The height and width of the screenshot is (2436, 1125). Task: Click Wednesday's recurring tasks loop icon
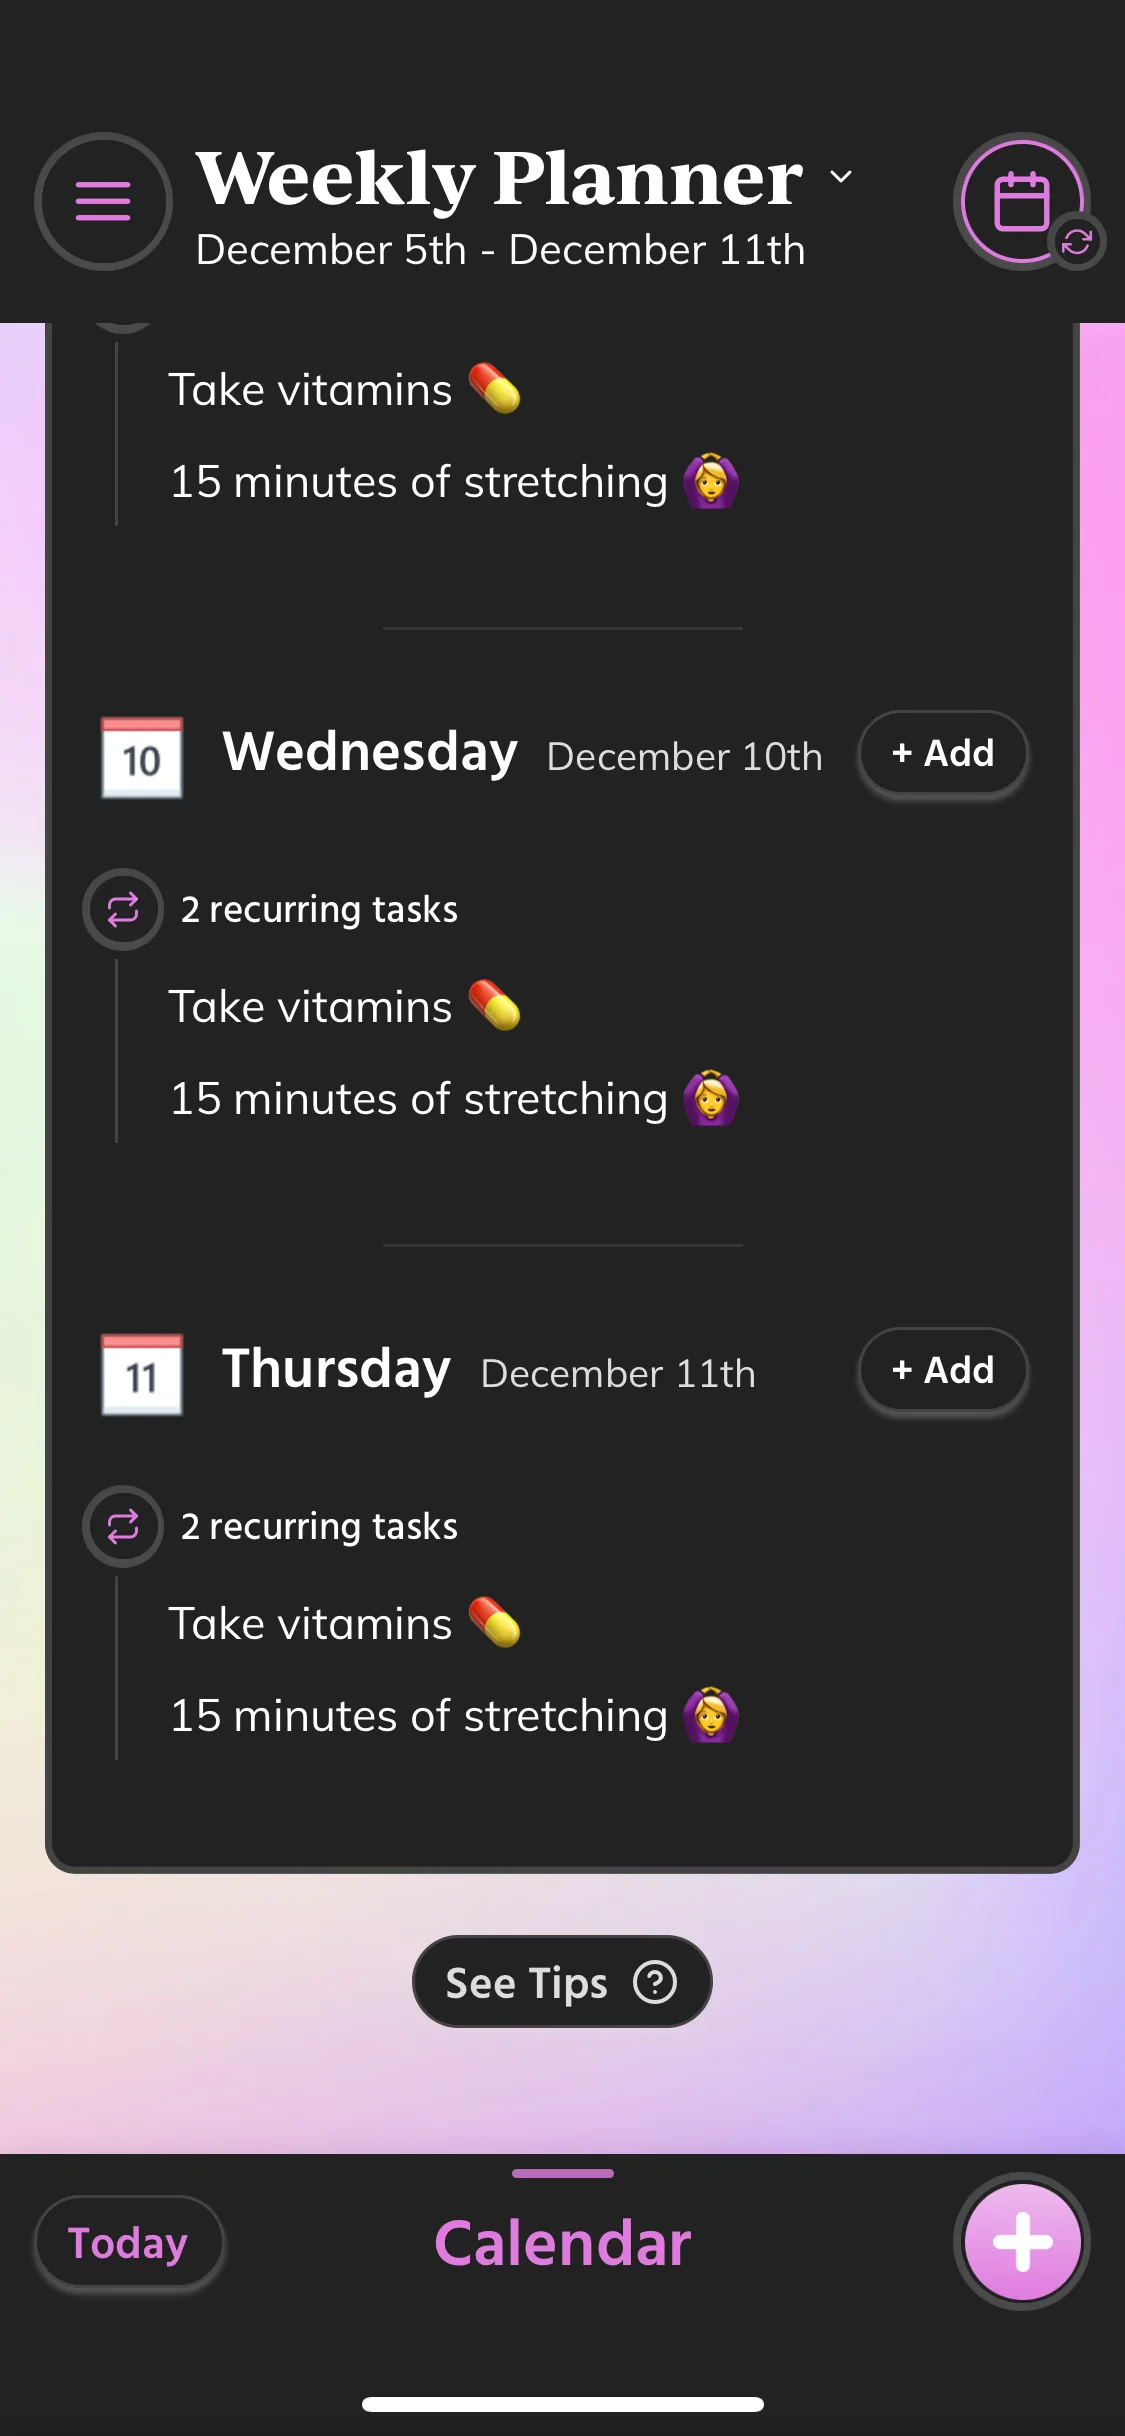(x=123, y=909)
